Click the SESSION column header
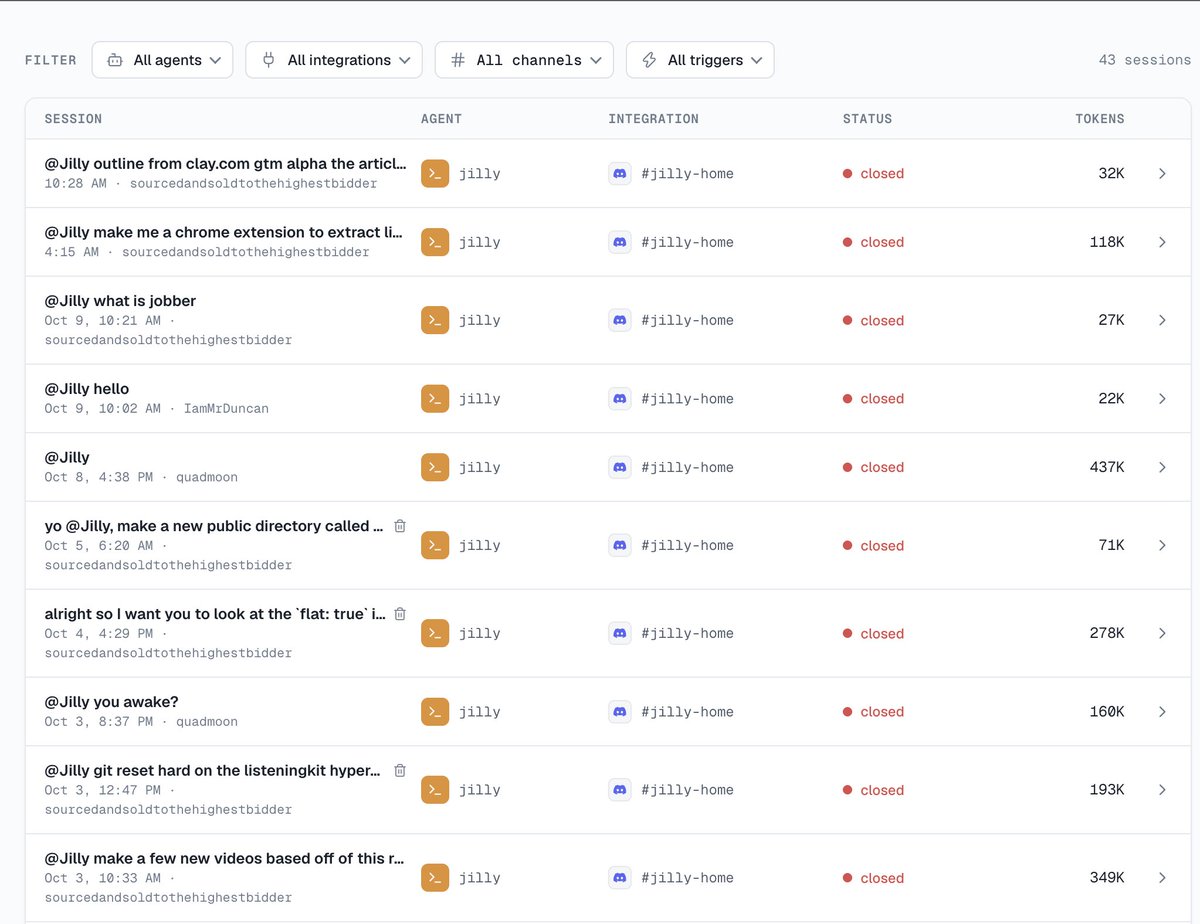The height and width of the screenshot is (924, 1200). tap(73, 119)
